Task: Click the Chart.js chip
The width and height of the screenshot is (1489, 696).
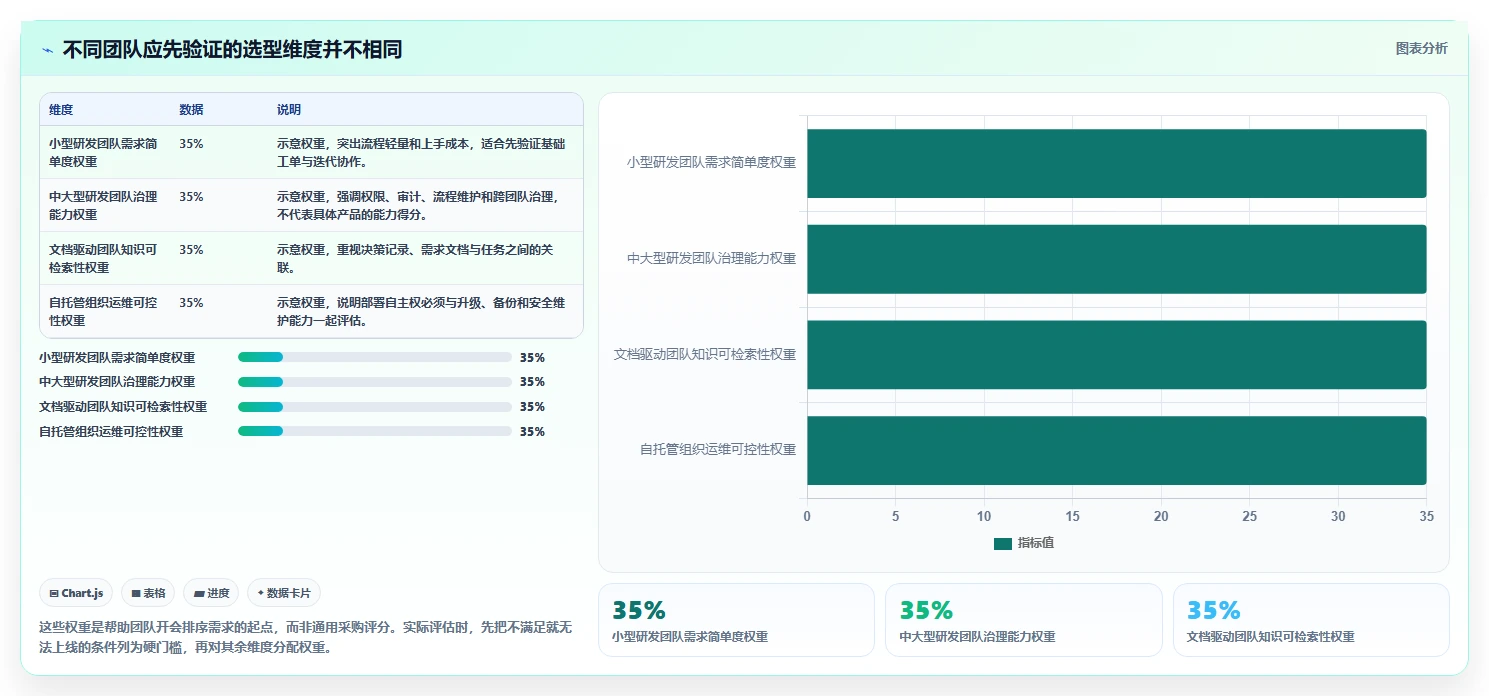Action: click(76, 593)
